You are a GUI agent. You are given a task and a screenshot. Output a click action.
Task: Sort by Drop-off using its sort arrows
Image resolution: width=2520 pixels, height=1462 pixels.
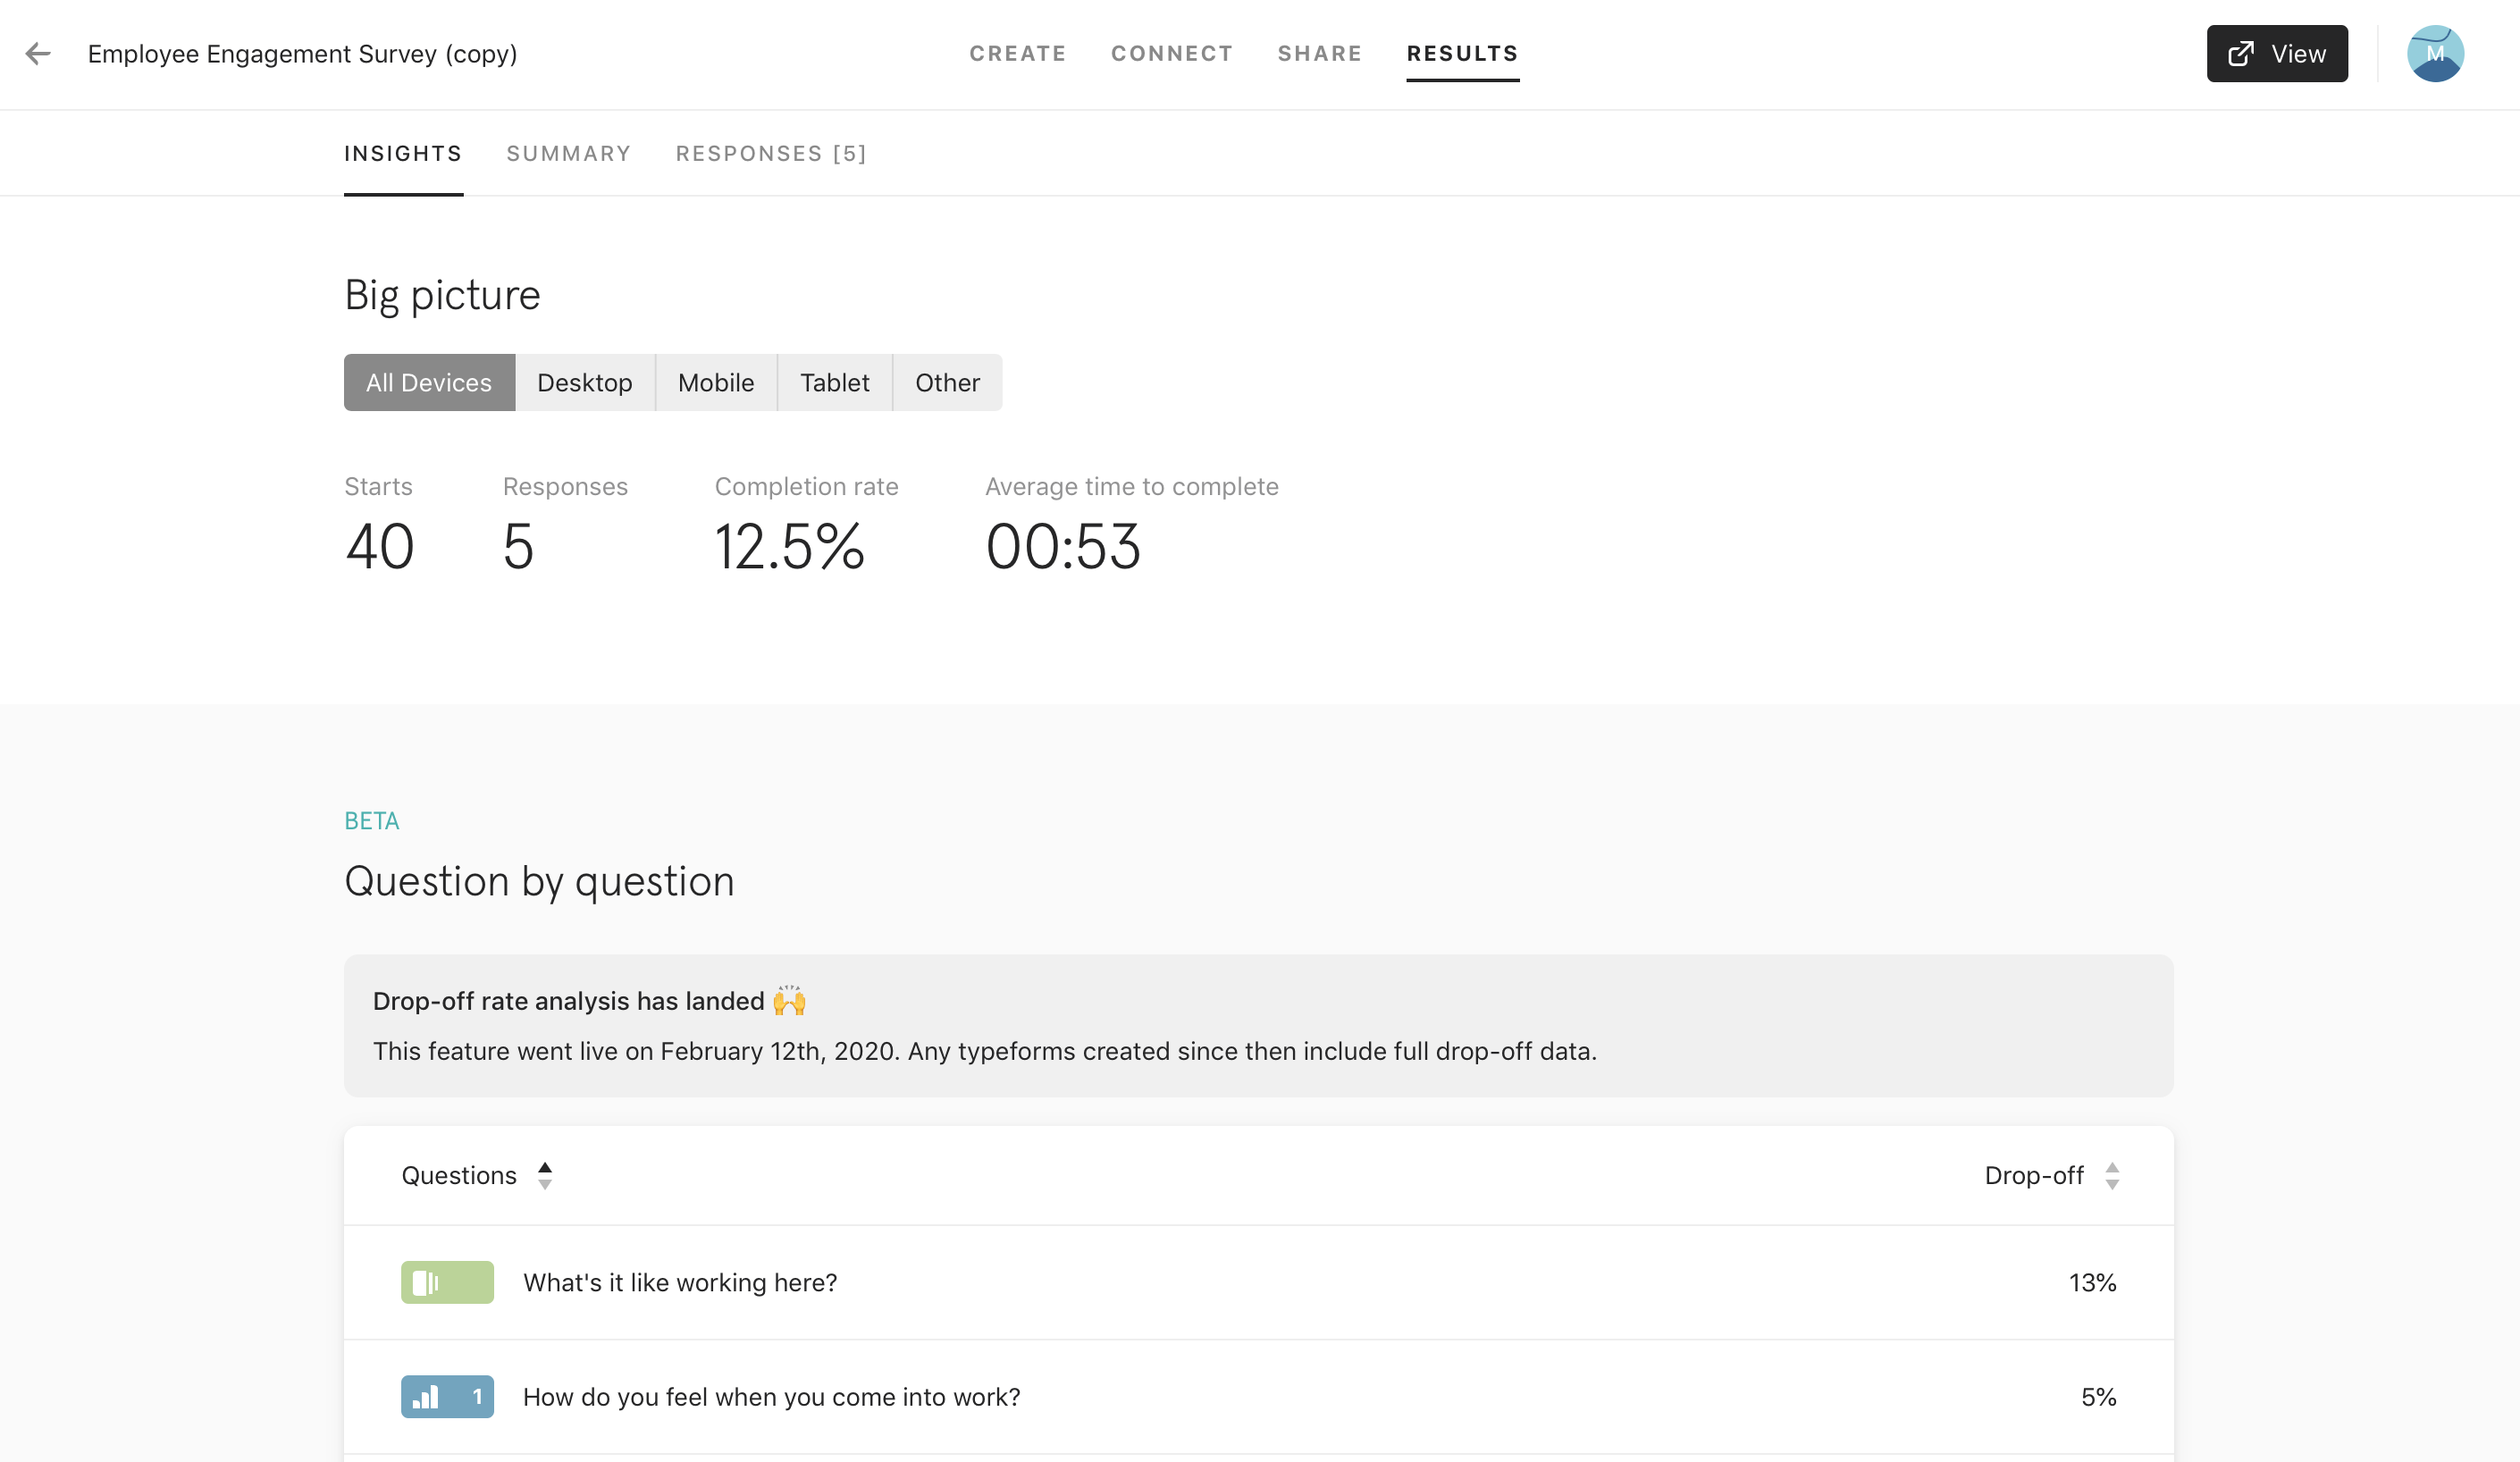[2112, 1175]
